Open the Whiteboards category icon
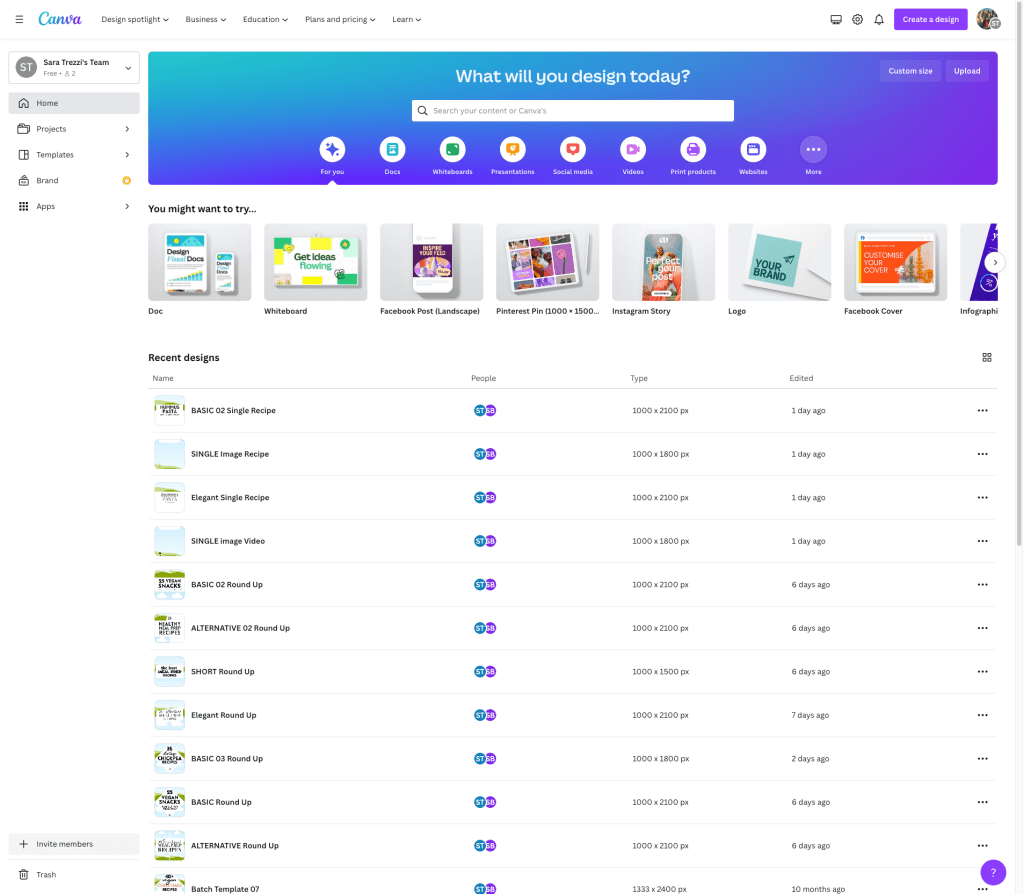1023x894 pixels. (x=452, y=150)
